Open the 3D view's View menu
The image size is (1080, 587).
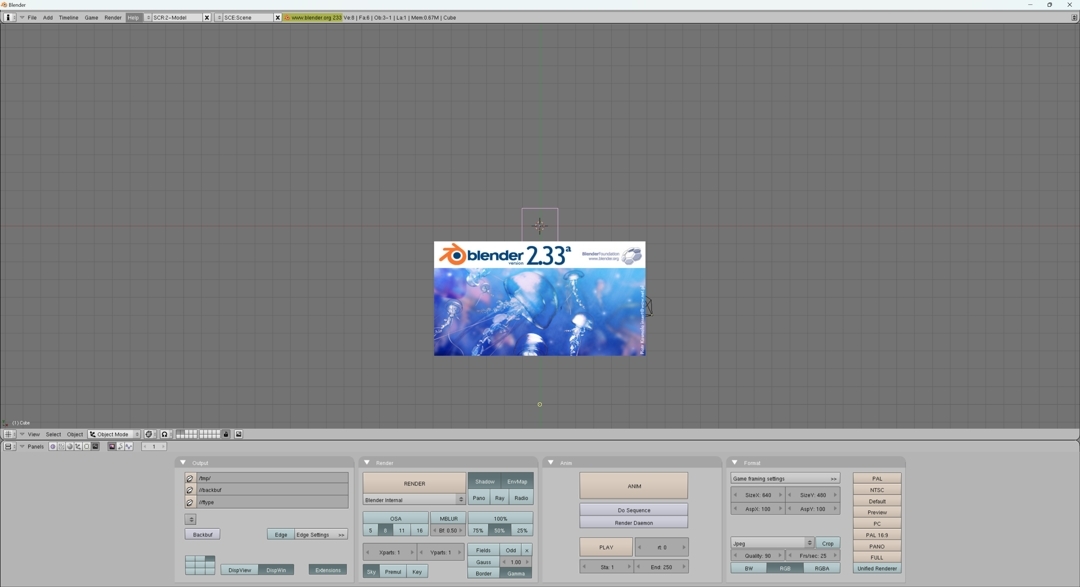[33, 434]
